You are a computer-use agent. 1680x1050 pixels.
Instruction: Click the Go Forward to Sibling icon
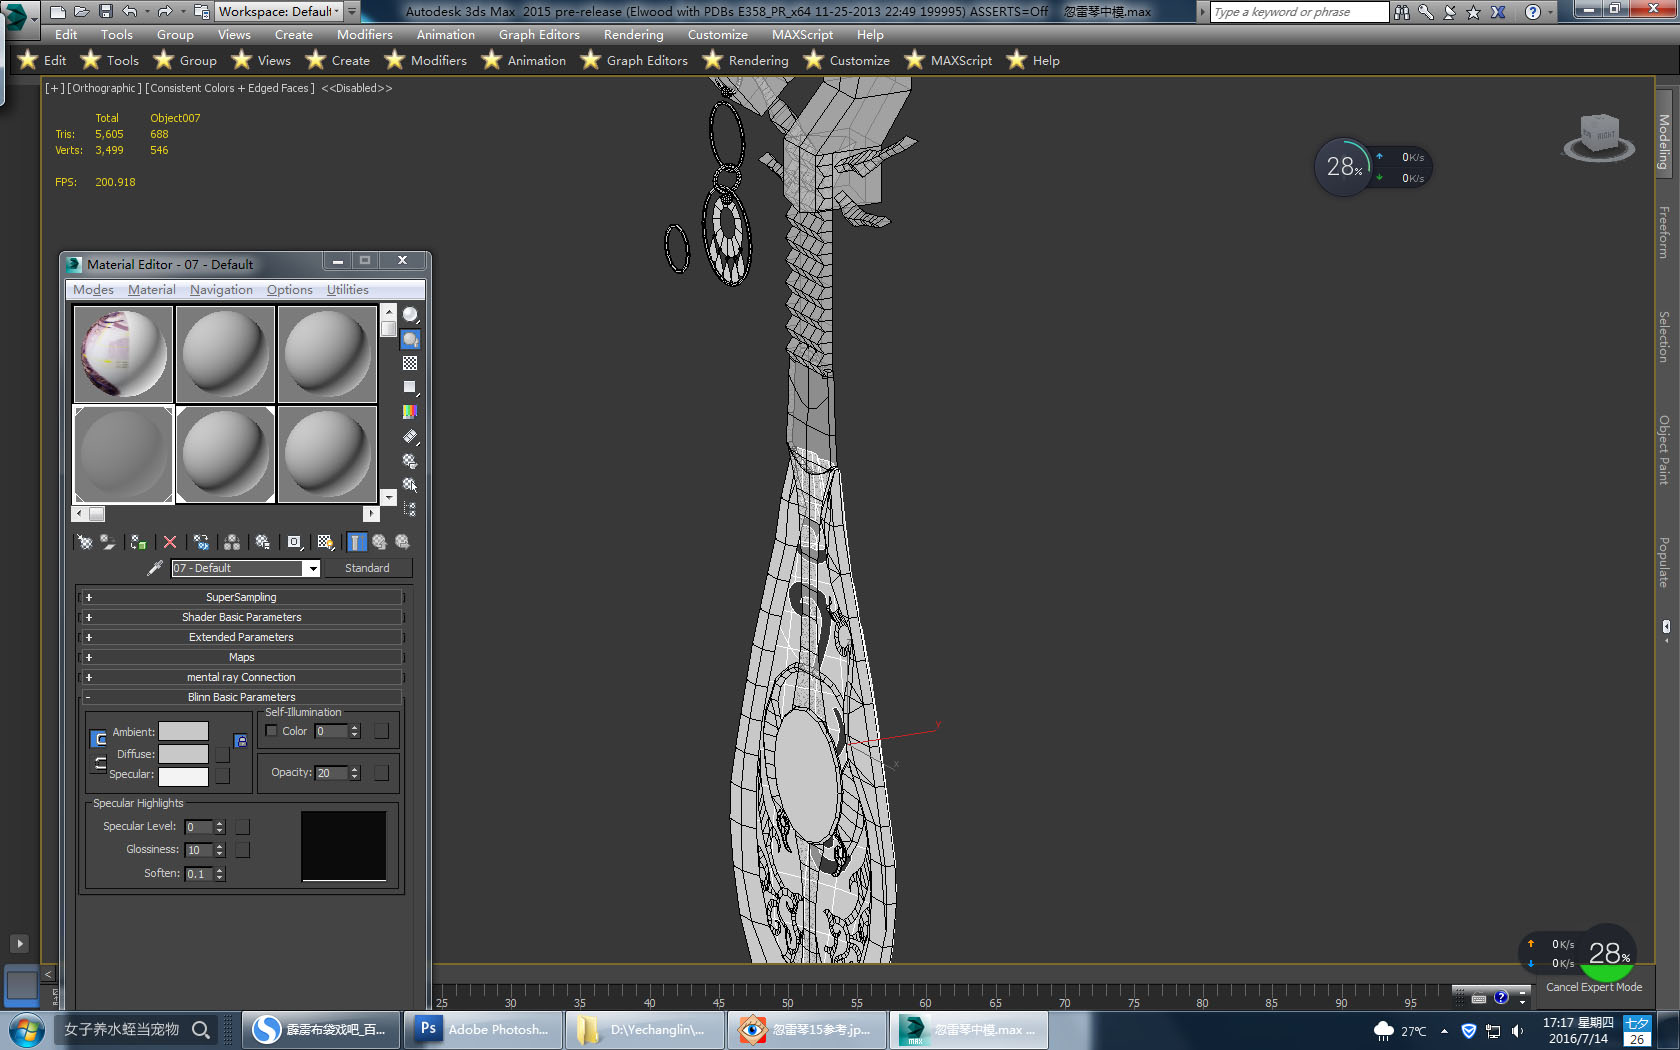(402, 542)
